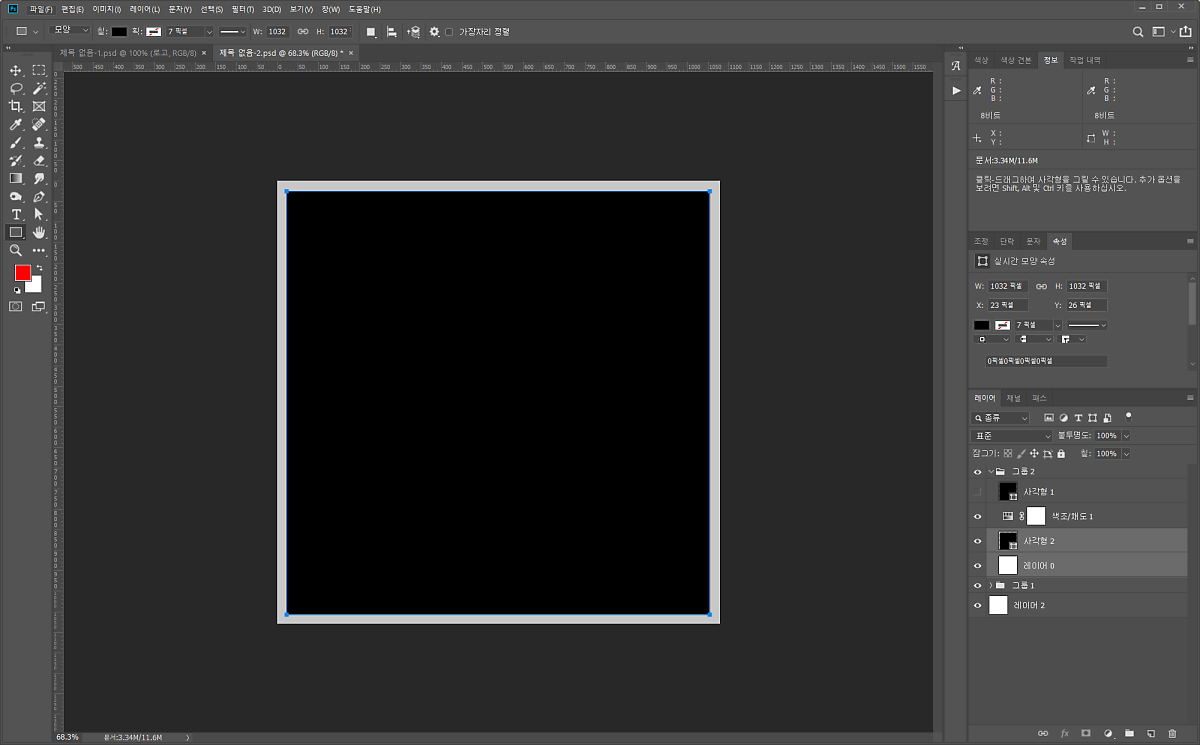The width and height of the screenshot is (1200, 745).
Task: Select the Move tool
Action: (x=16, y=70)
